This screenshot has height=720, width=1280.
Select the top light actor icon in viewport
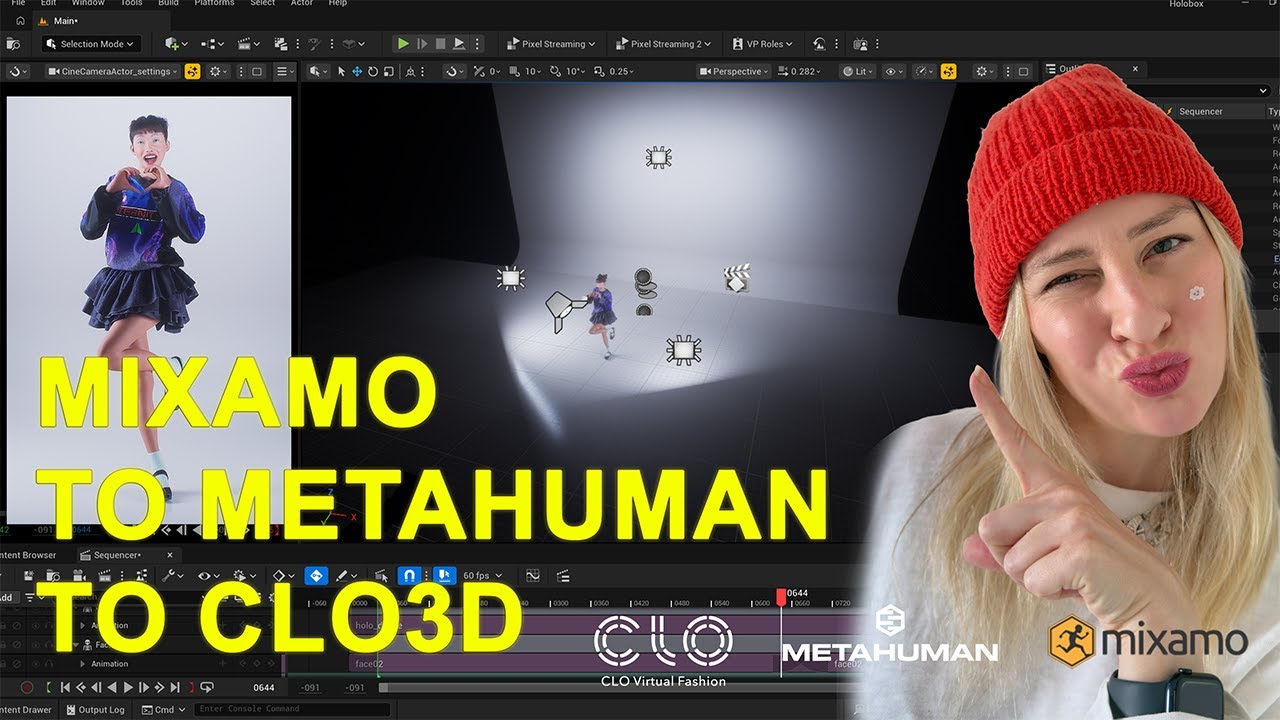657,156
